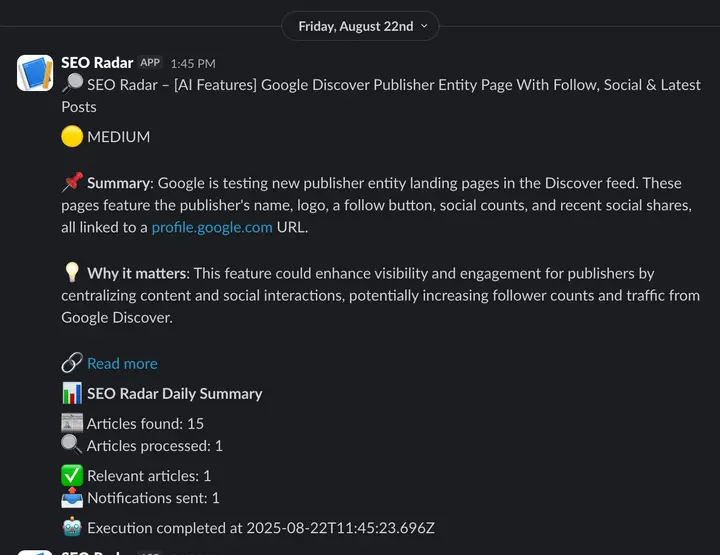The image size is (720, 555).
Task: Click the 1:45 PM message timestamp
Action: click(x=193, y=63)
